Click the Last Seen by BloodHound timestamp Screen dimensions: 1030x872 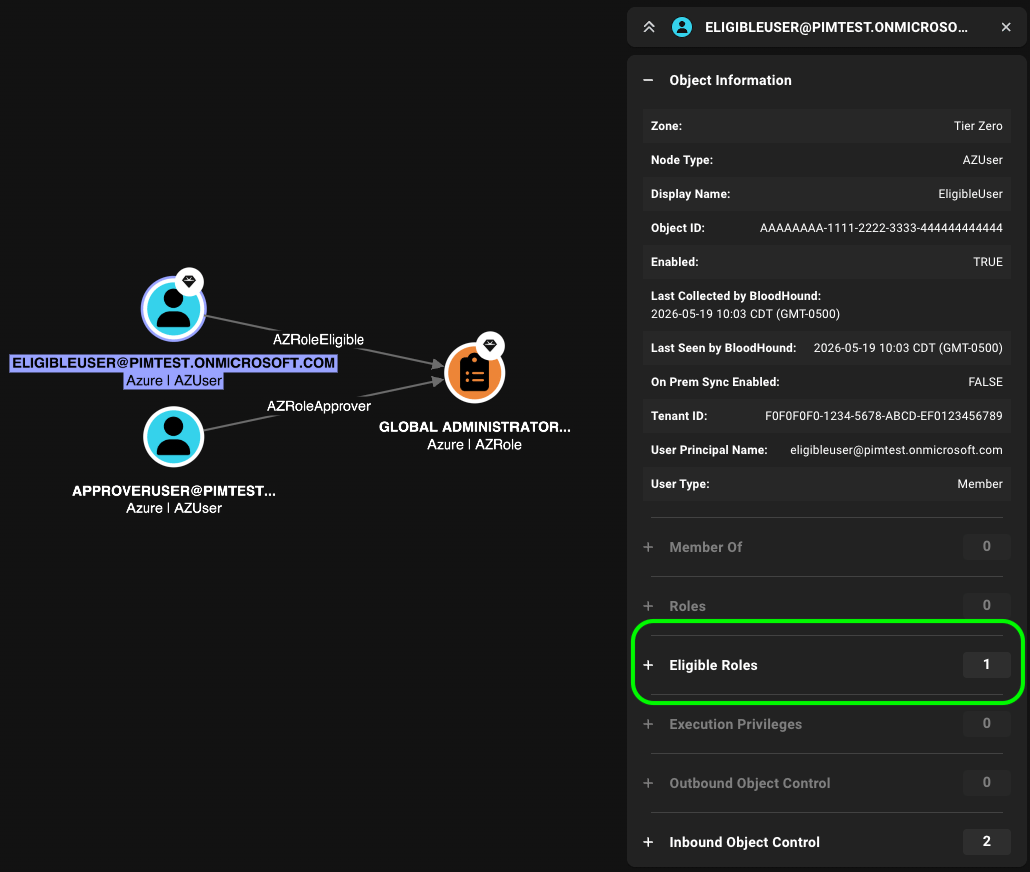coord(908,348)
